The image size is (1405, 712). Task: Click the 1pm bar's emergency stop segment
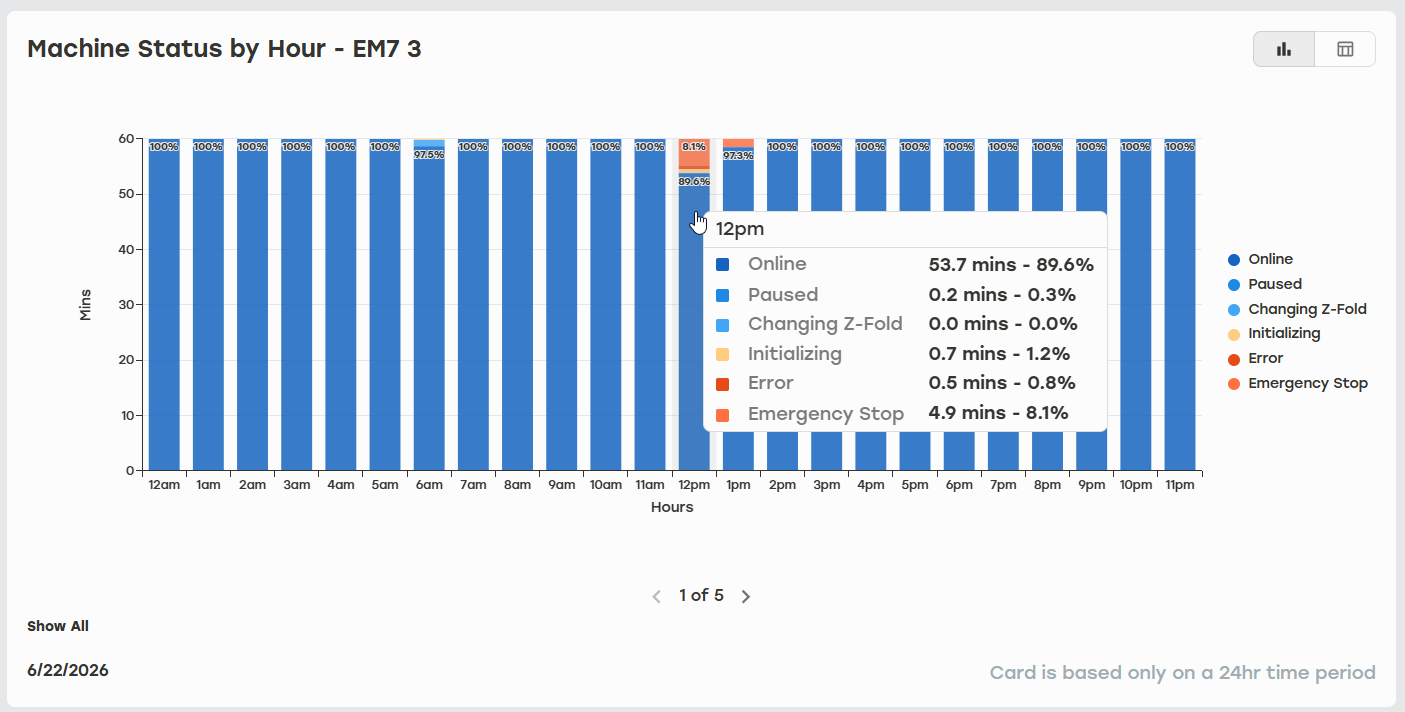click(x=738, y=143)
